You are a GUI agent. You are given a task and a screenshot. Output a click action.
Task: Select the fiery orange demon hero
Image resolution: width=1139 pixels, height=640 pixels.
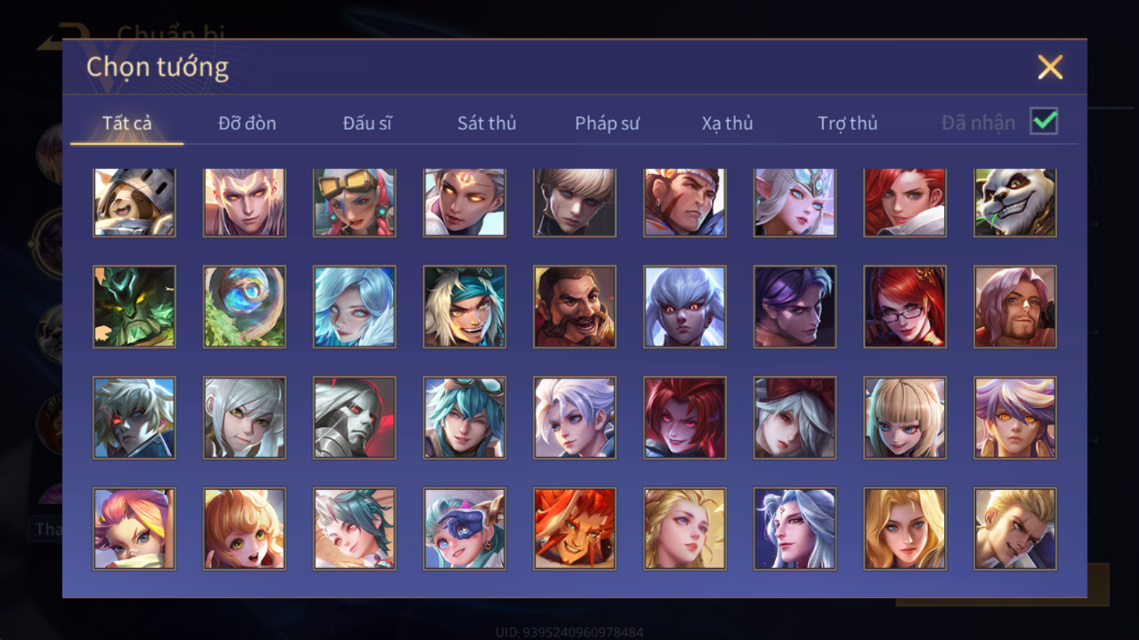click(x=575, y=528)
